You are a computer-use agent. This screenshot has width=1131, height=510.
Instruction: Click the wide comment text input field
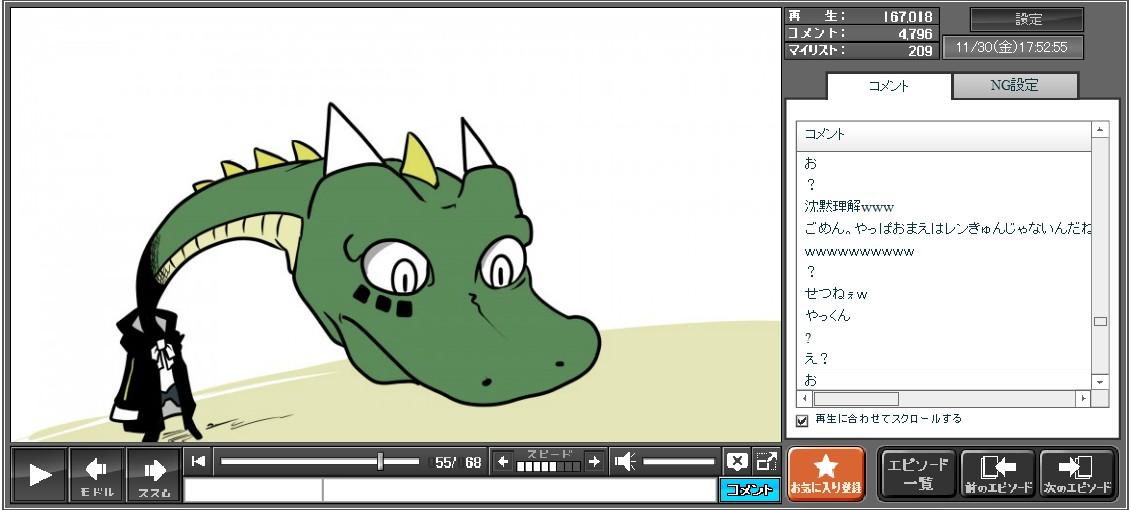[x=518, y=490]
